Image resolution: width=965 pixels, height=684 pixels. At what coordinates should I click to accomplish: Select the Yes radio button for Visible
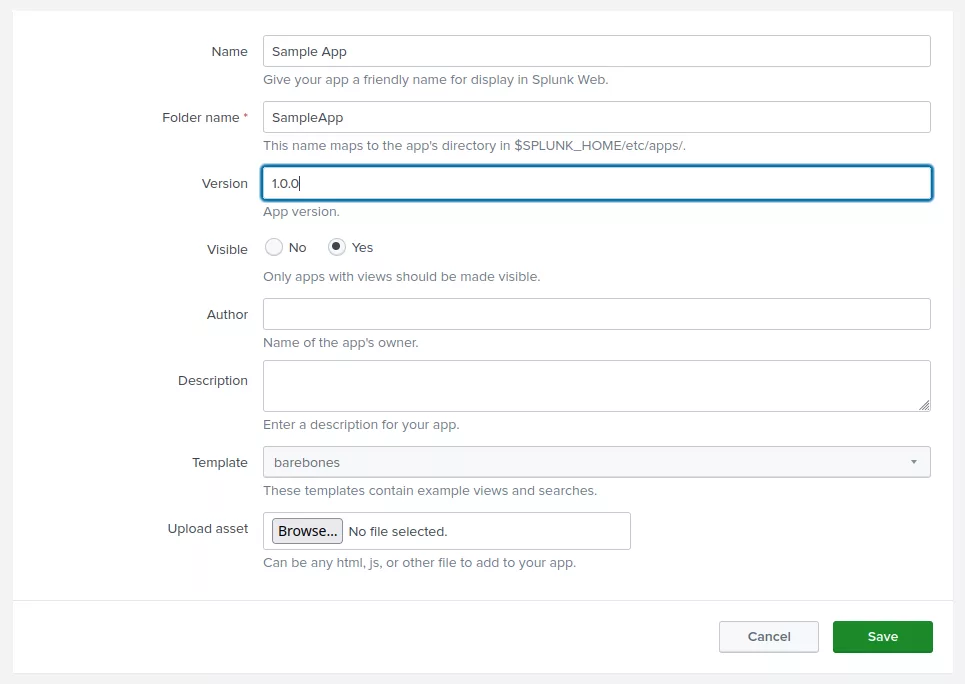point(337,247)
